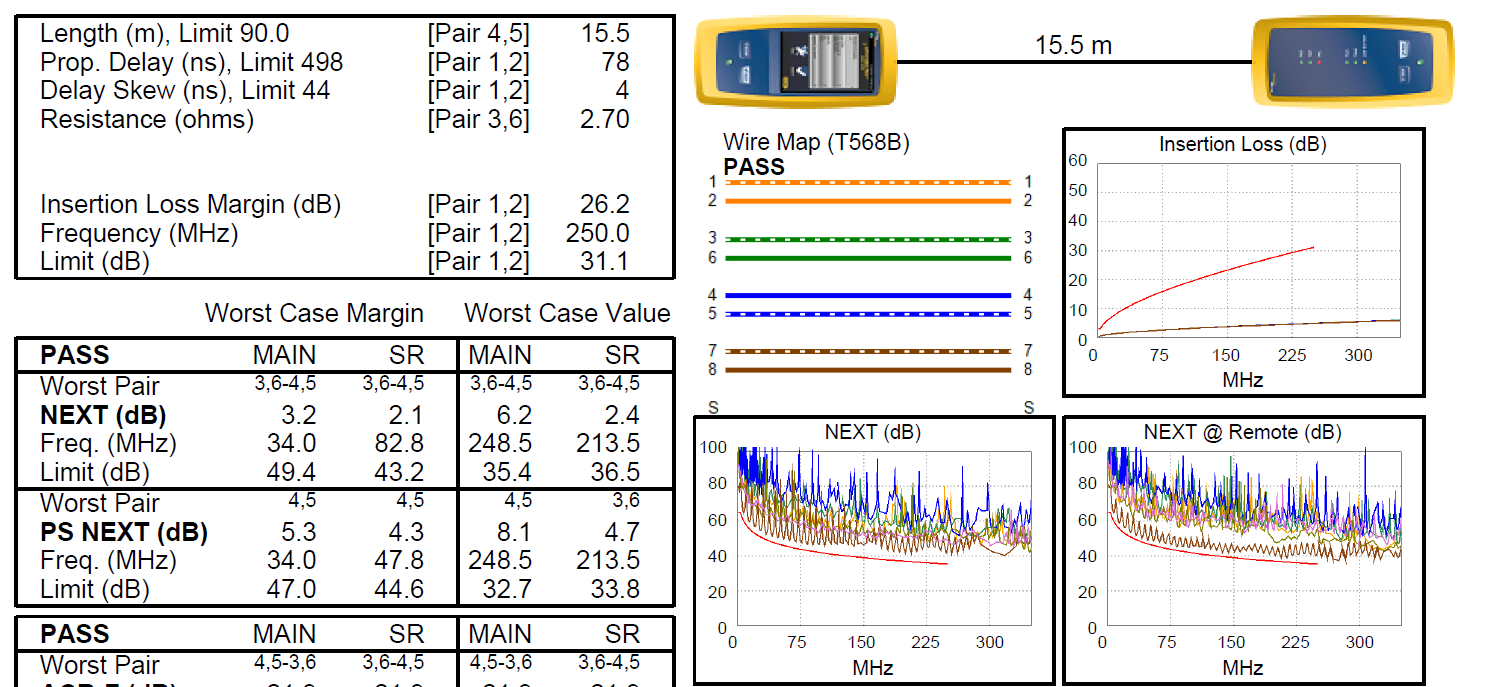
Task: Select the bold NEXT (dB) row label
Action: click(103, 415)
